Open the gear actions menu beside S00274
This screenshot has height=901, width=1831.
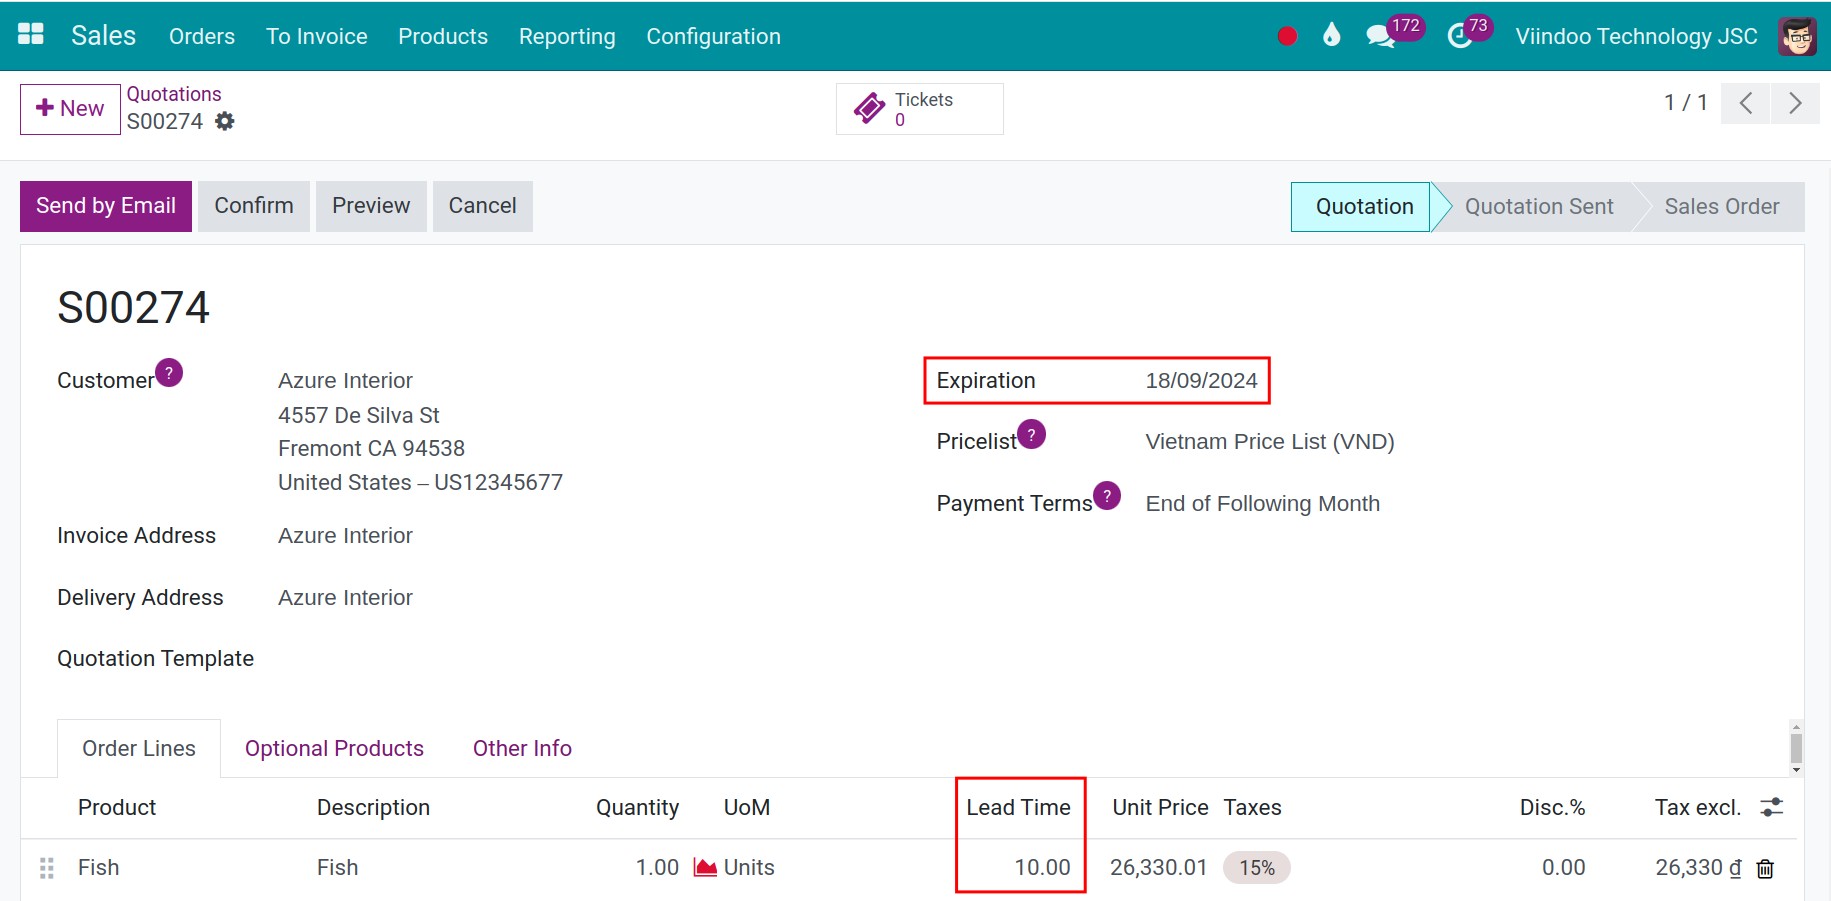(225, 121)
